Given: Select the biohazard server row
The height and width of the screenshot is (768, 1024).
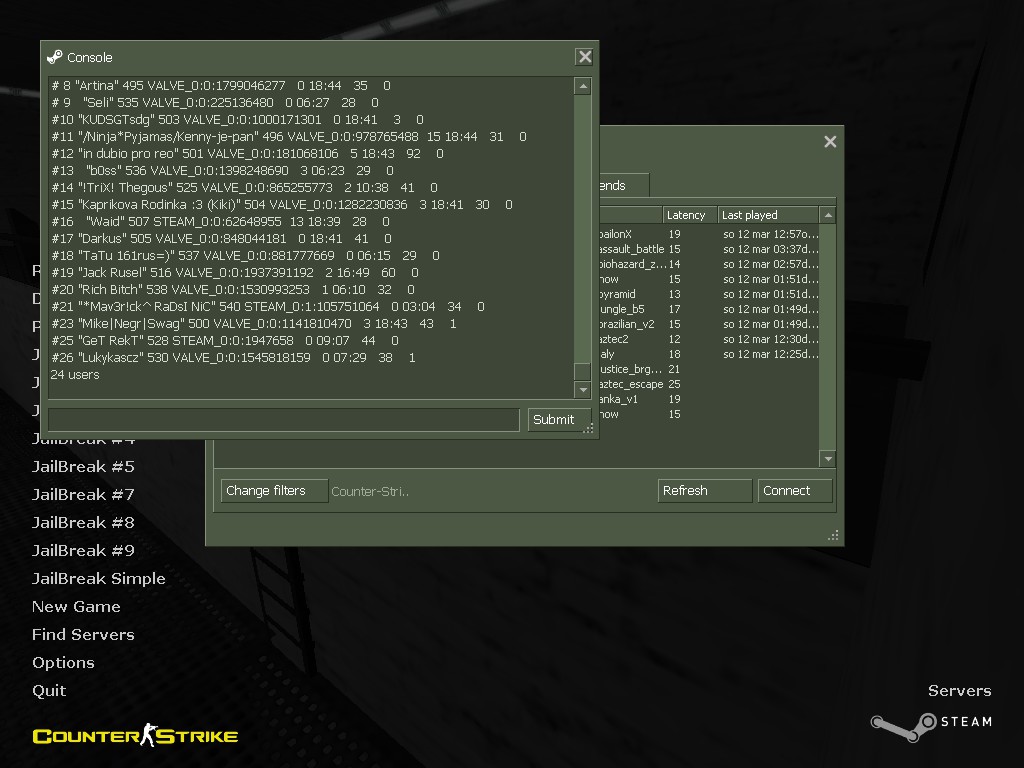Looking at the screenshot, I should (x=709, y=264).
